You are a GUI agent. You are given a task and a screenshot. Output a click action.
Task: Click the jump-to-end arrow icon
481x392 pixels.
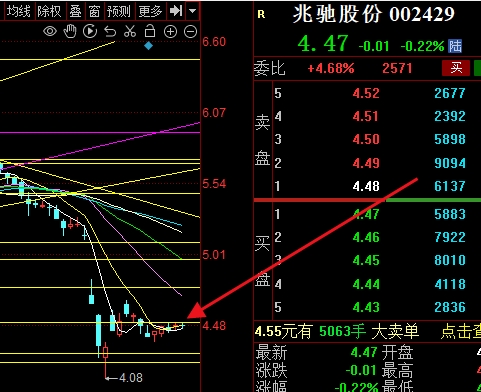click(x=176, y=11)
